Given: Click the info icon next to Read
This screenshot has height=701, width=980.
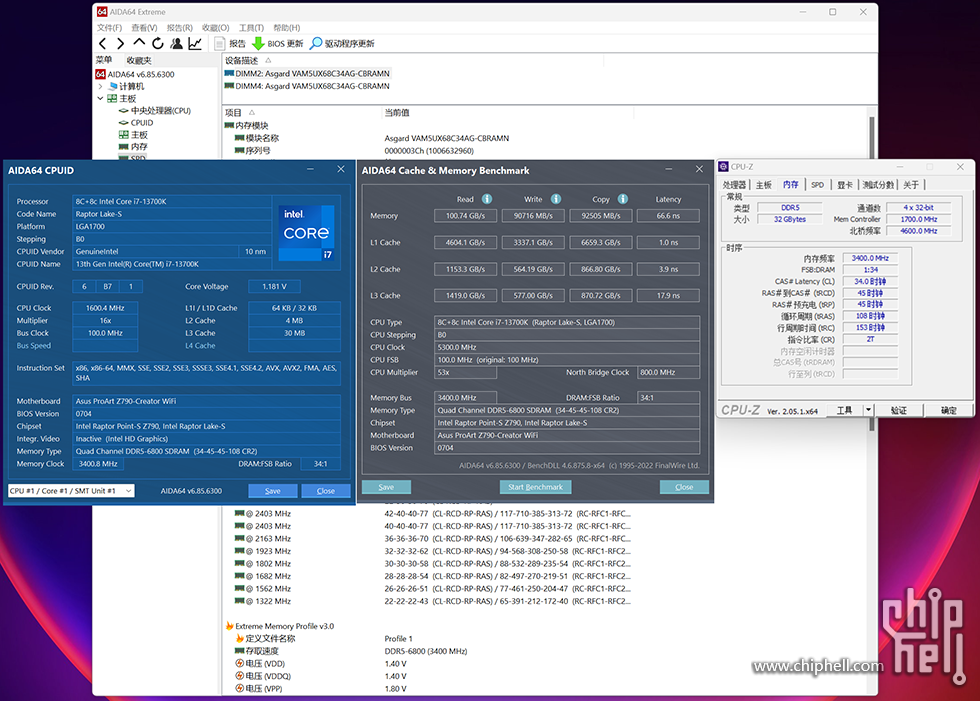Looking at the screenshot, I should 487,199.
